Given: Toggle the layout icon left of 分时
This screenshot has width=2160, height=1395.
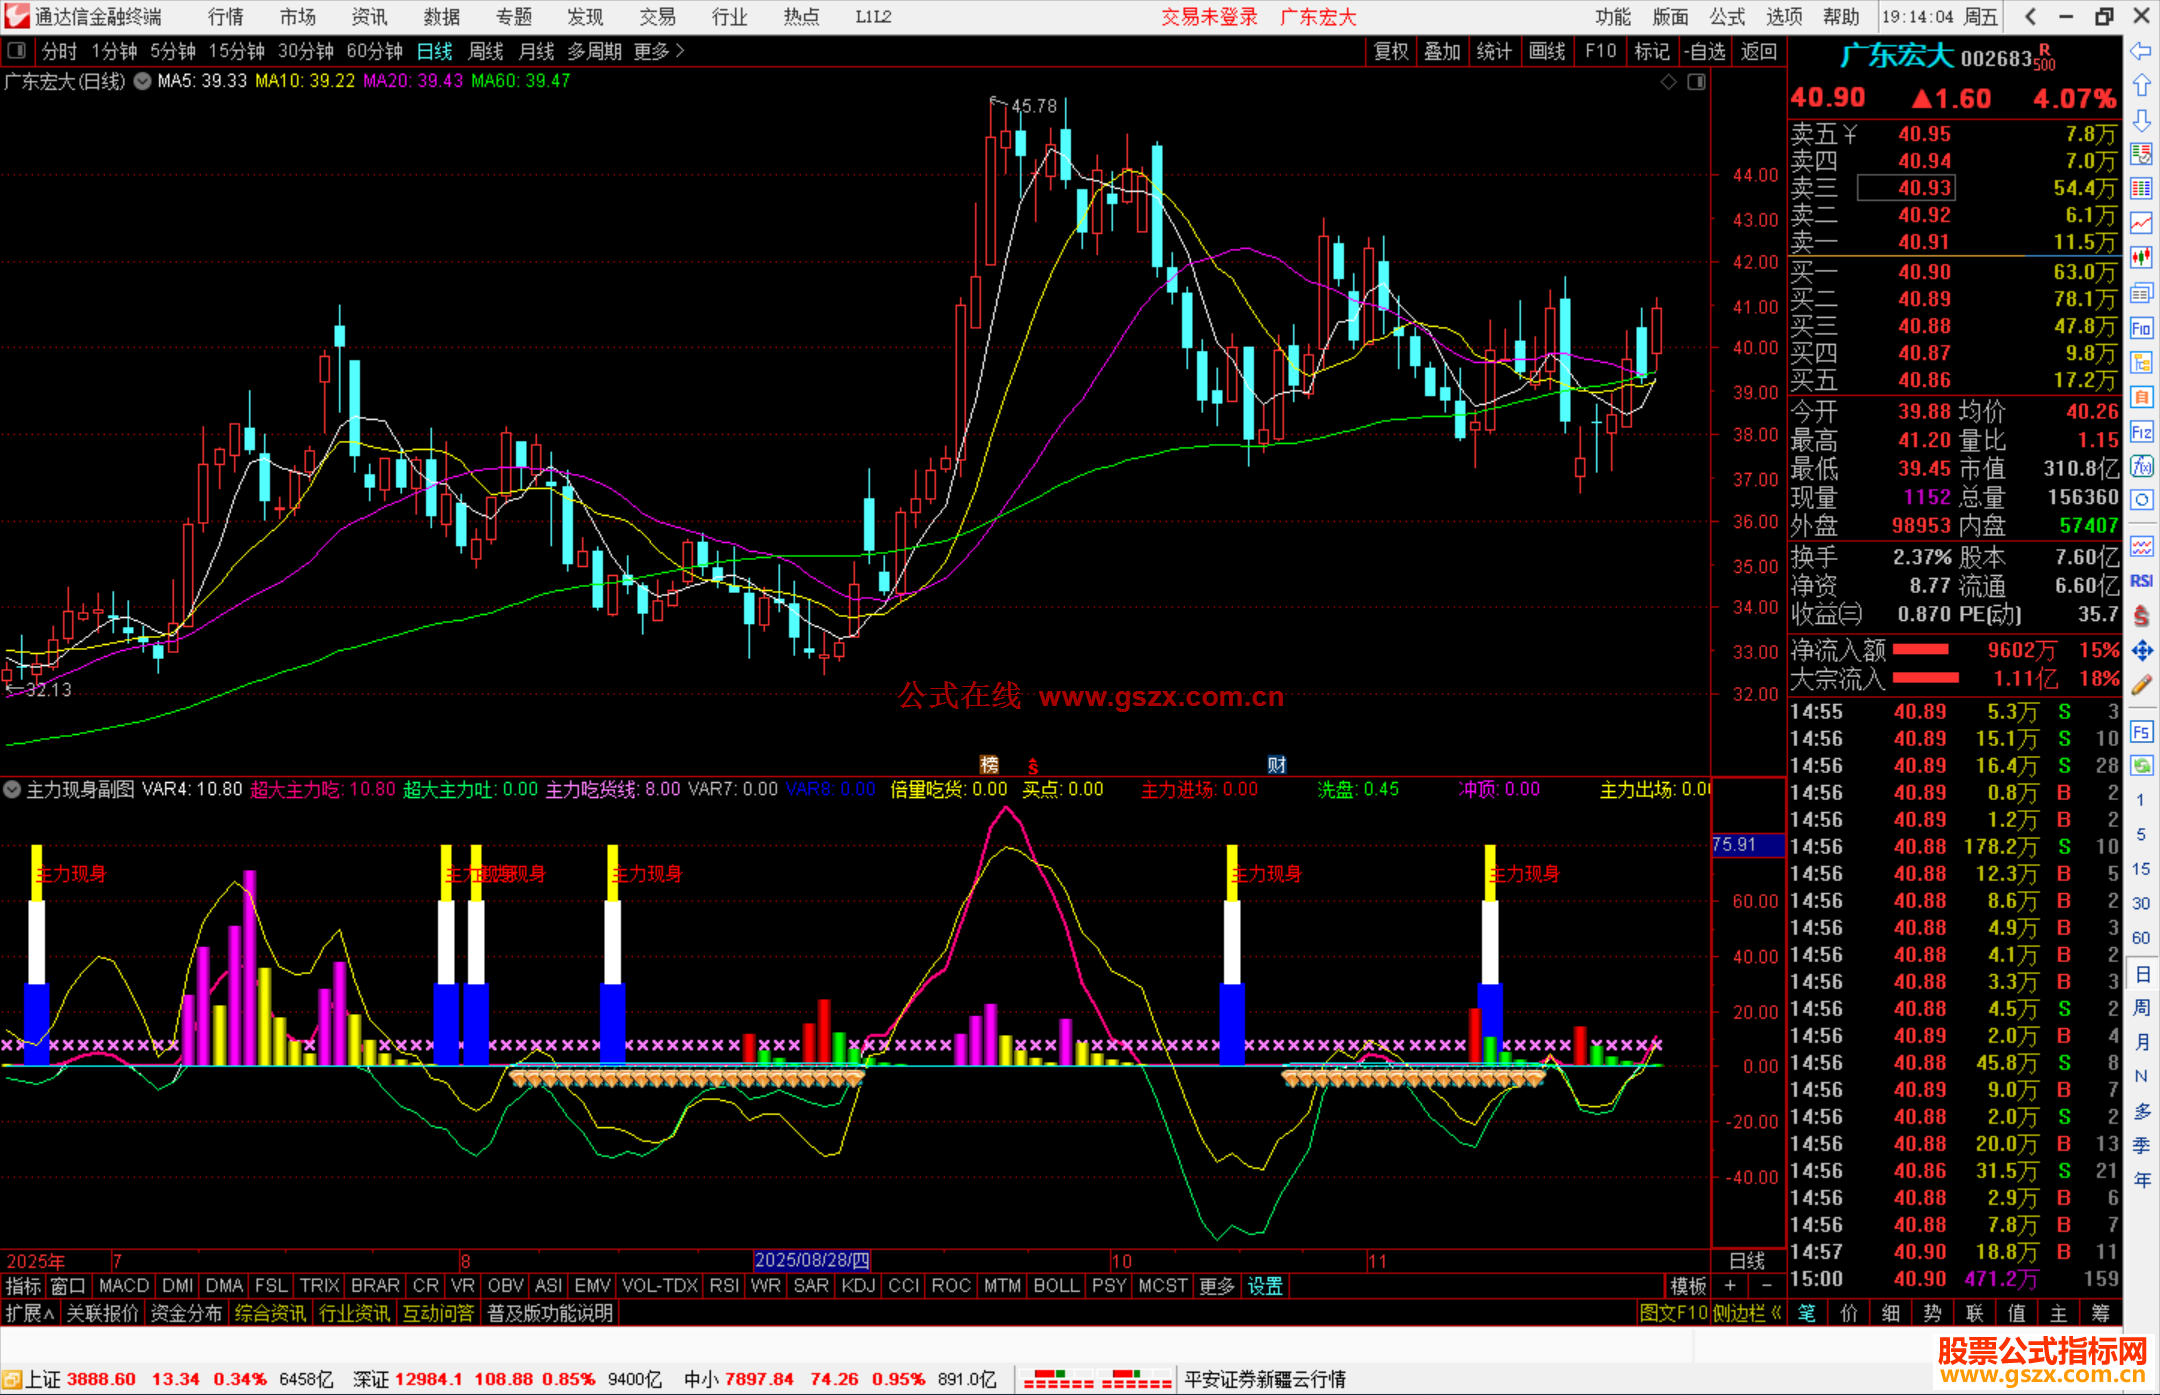Looking at the screenshot, I should click(x=16, y=51).
